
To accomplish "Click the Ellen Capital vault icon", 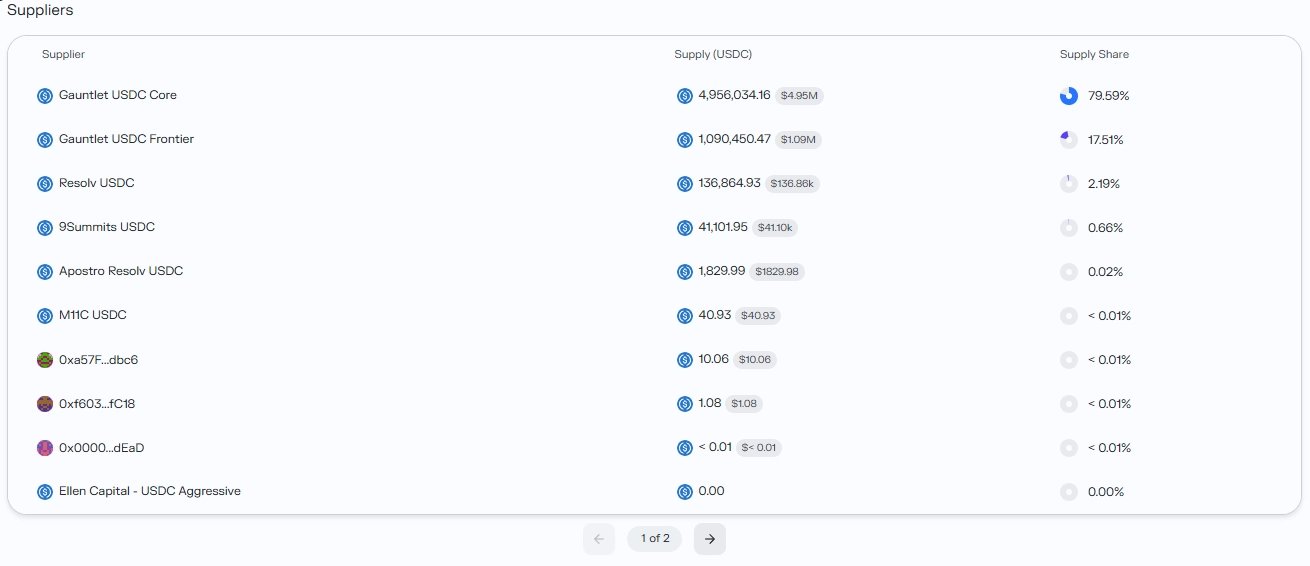I will pos(44,492).
